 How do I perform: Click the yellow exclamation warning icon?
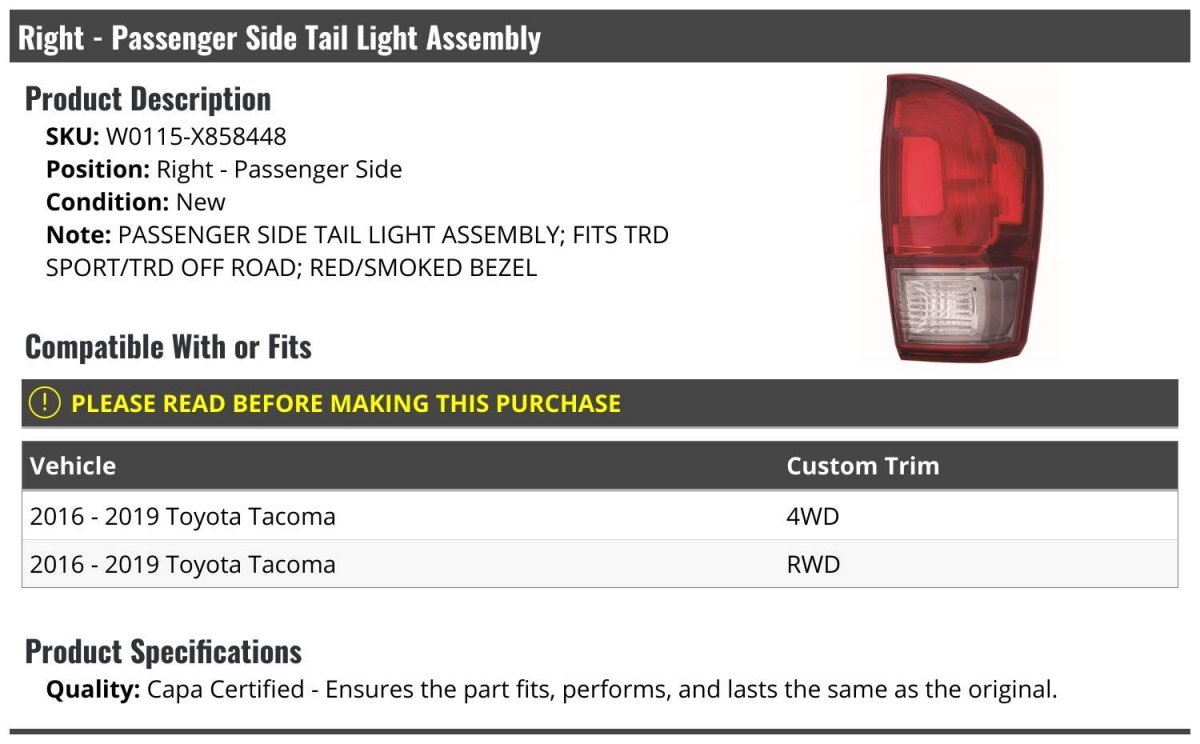click(x=44, y=403)
